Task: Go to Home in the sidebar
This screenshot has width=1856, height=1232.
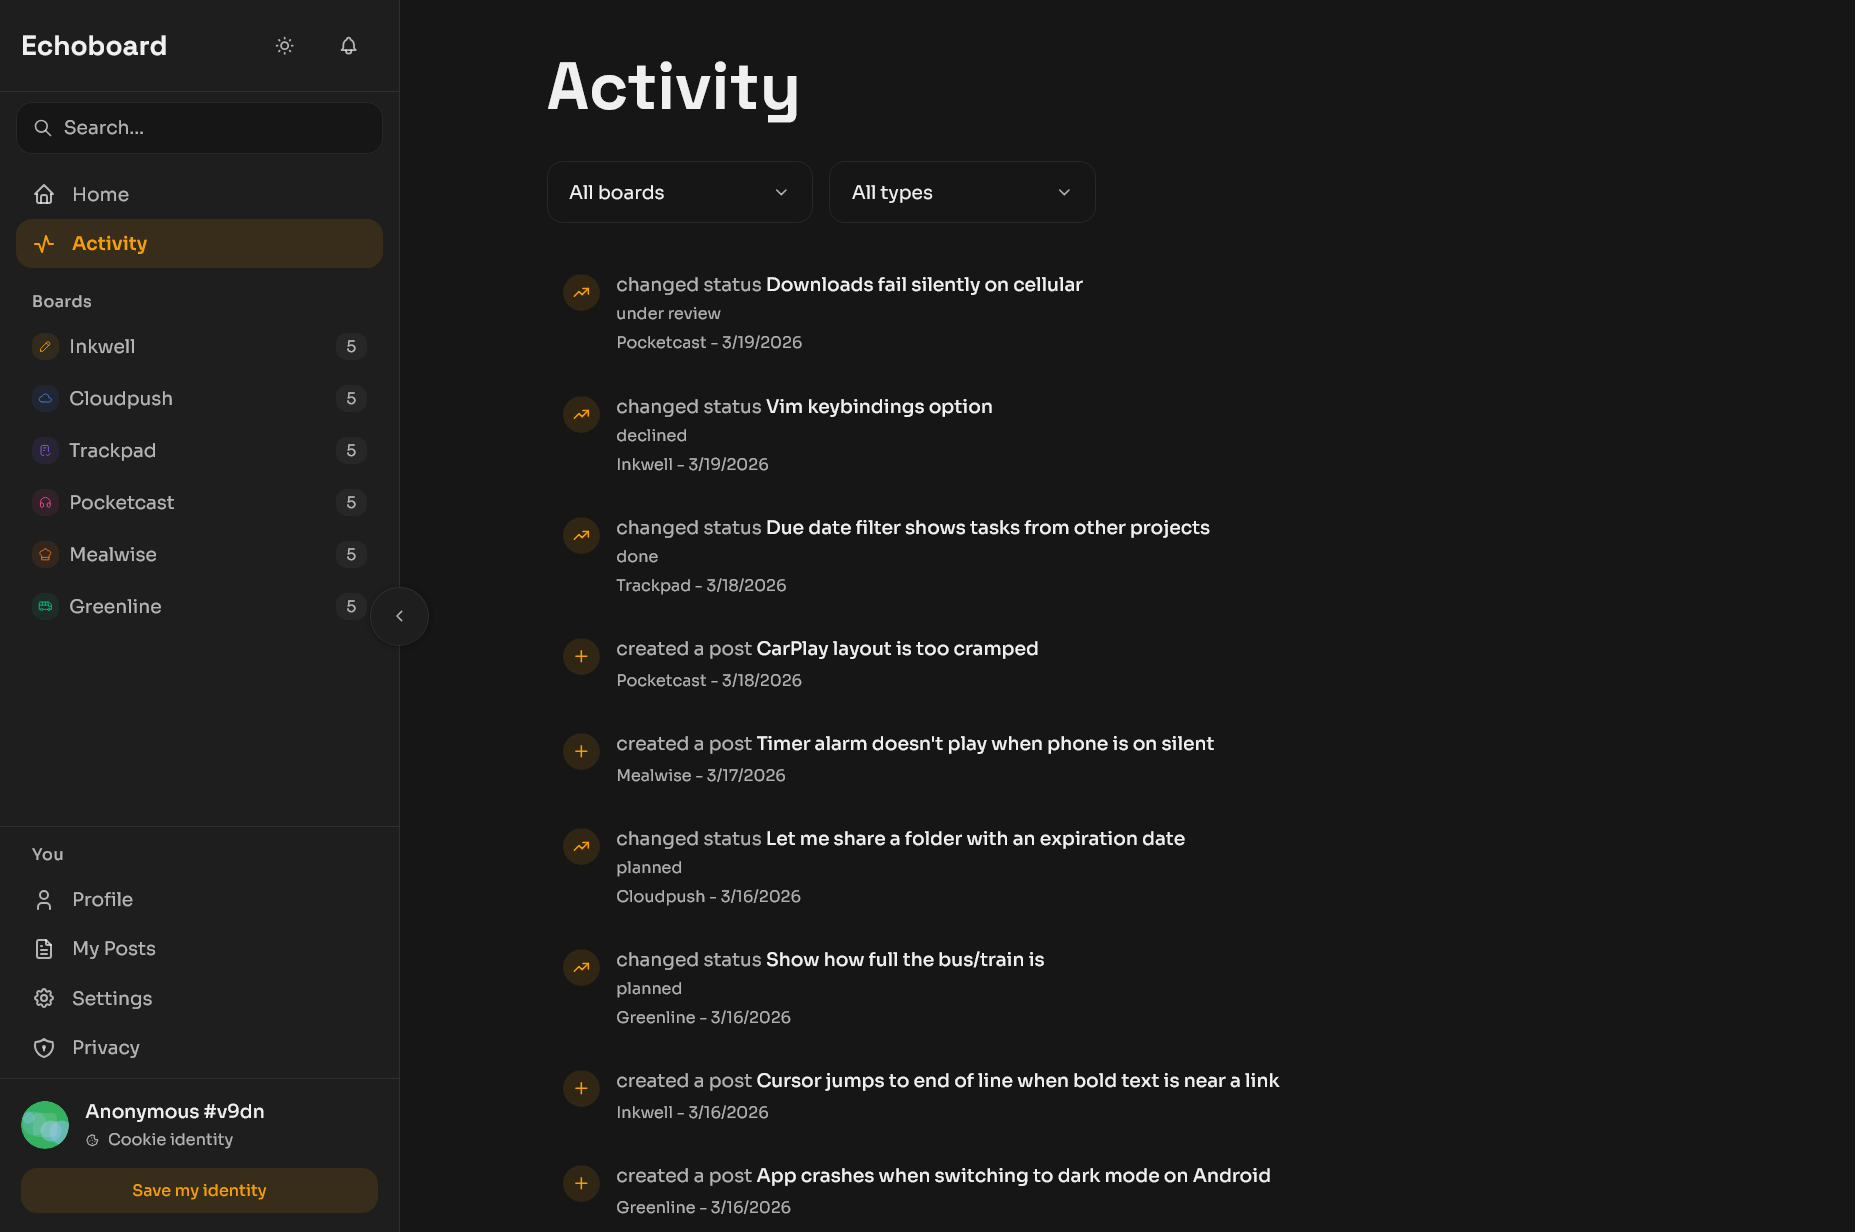Action: [x=100, y=194]
